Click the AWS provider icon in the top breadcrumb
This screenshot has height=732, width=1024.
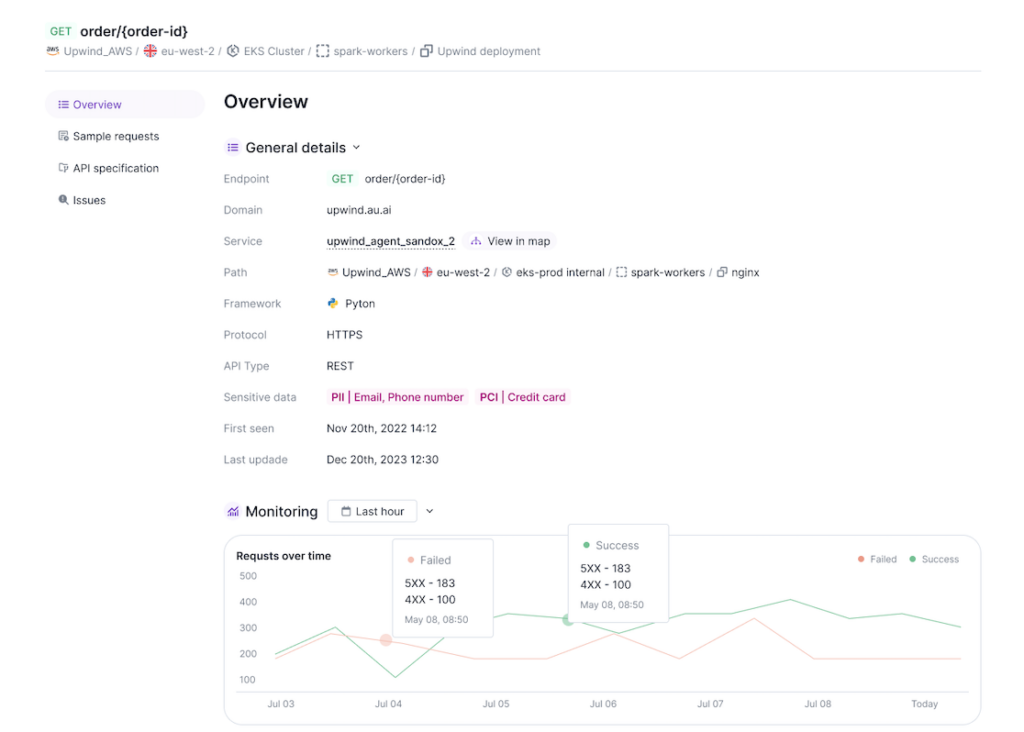pyautogui.click(x=53, y=51)
